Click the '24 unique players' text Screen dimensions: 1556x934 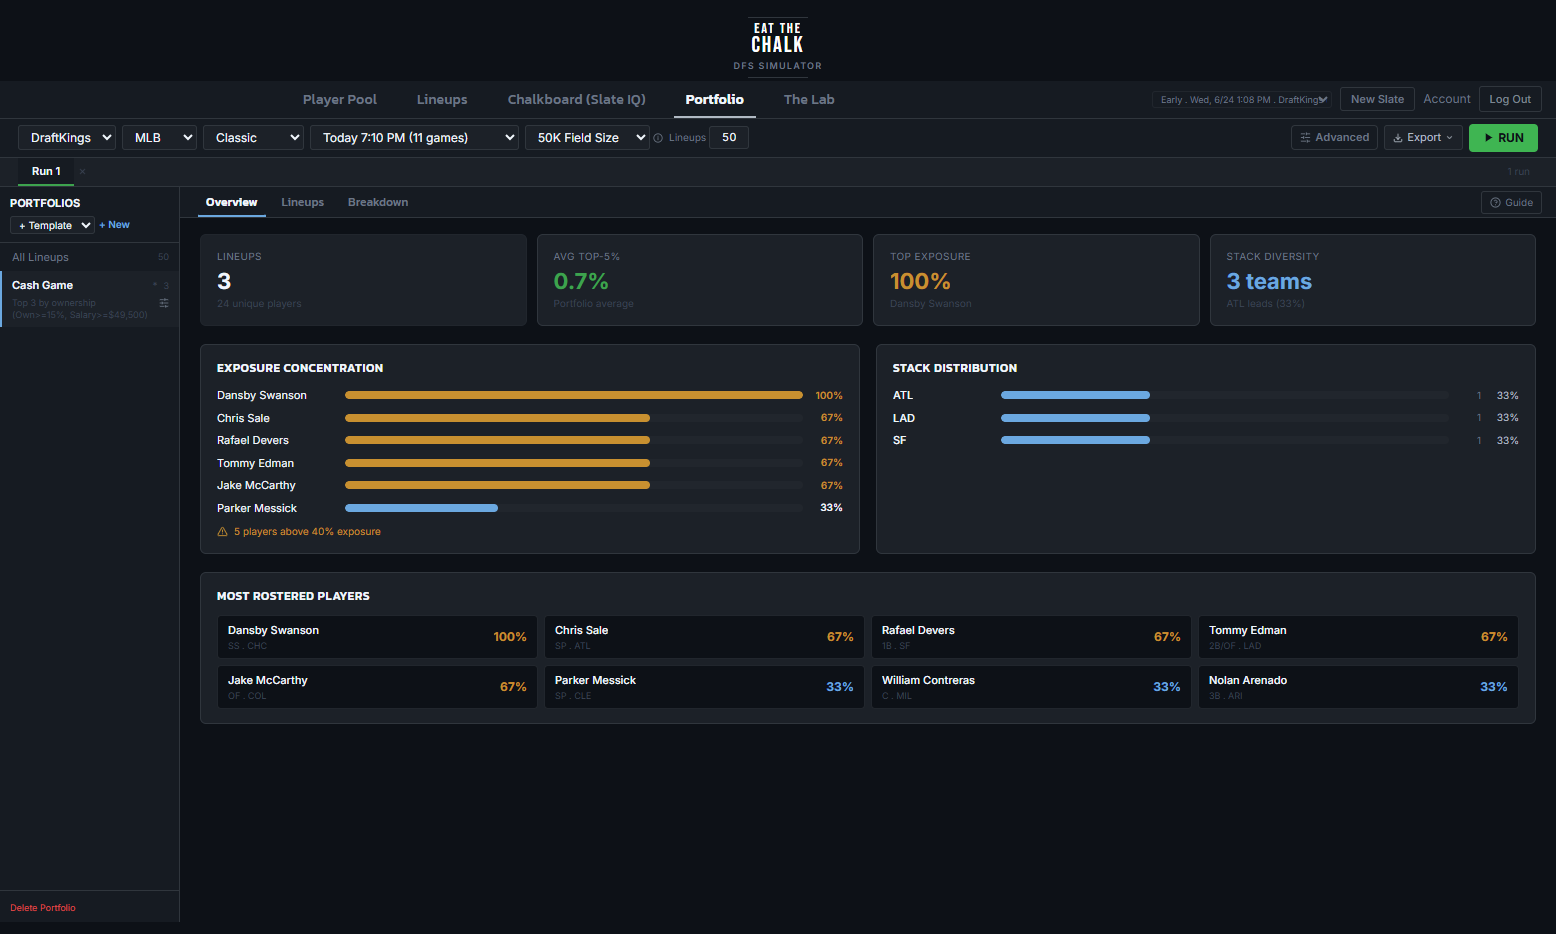click(259, 304)
